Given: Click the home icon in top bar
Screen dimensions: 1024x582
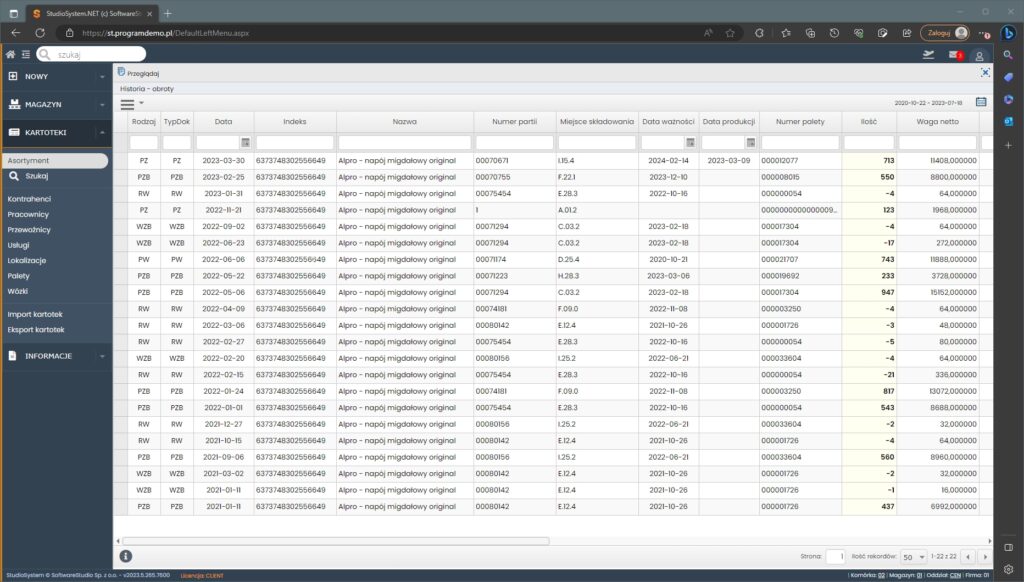Looking at the screenshot, I should (10, 54).
